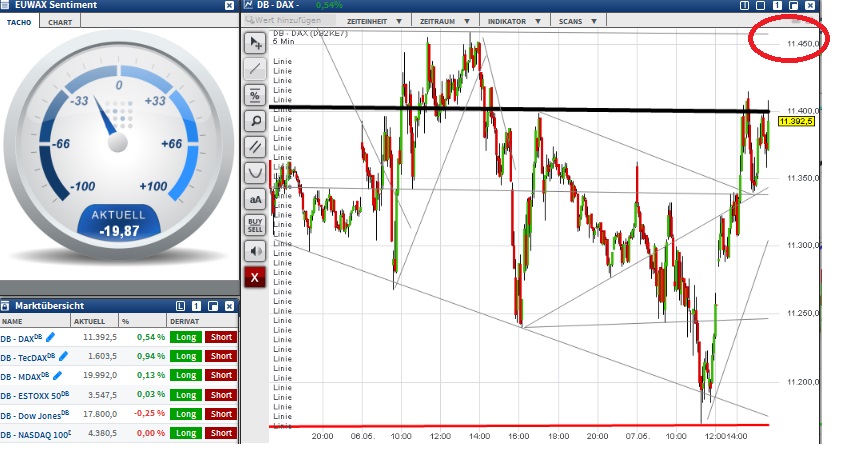
Task: Click the speaker alarm tool
Action: click(255, 251)
